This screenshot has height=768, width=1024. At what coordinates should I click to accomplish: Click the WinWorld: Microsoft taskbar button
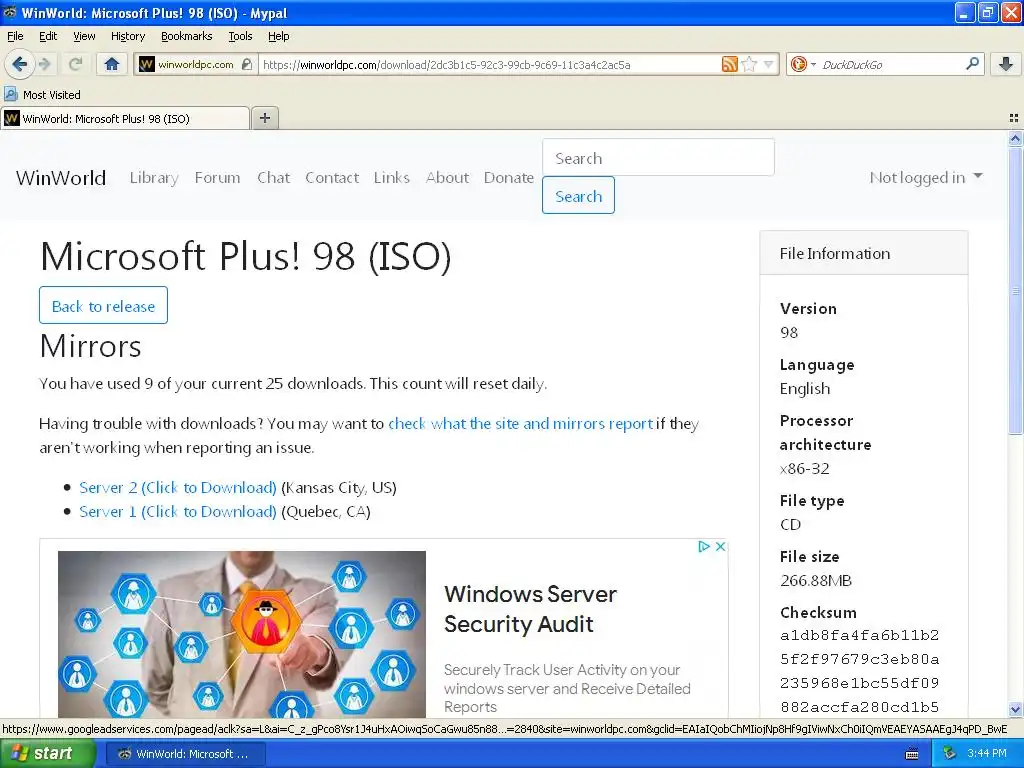click(185, 754)
